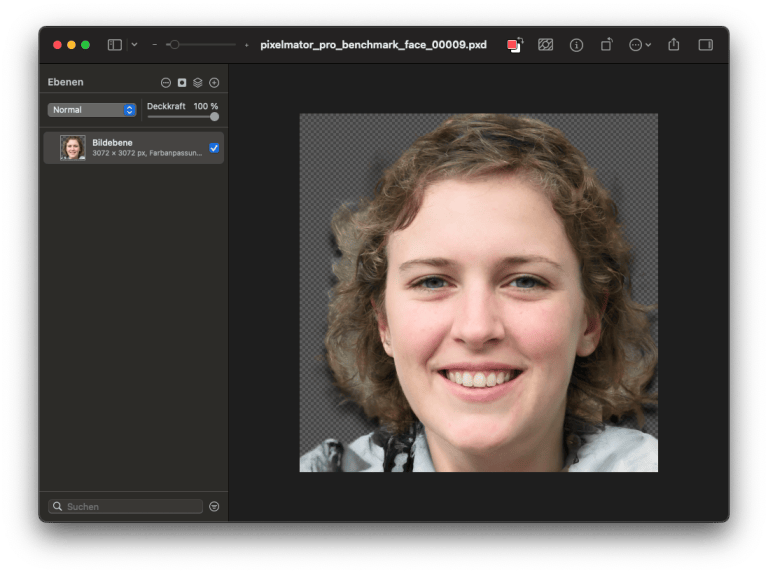
Task: Add a mask to the layer
Action: [x=182, y=83]
